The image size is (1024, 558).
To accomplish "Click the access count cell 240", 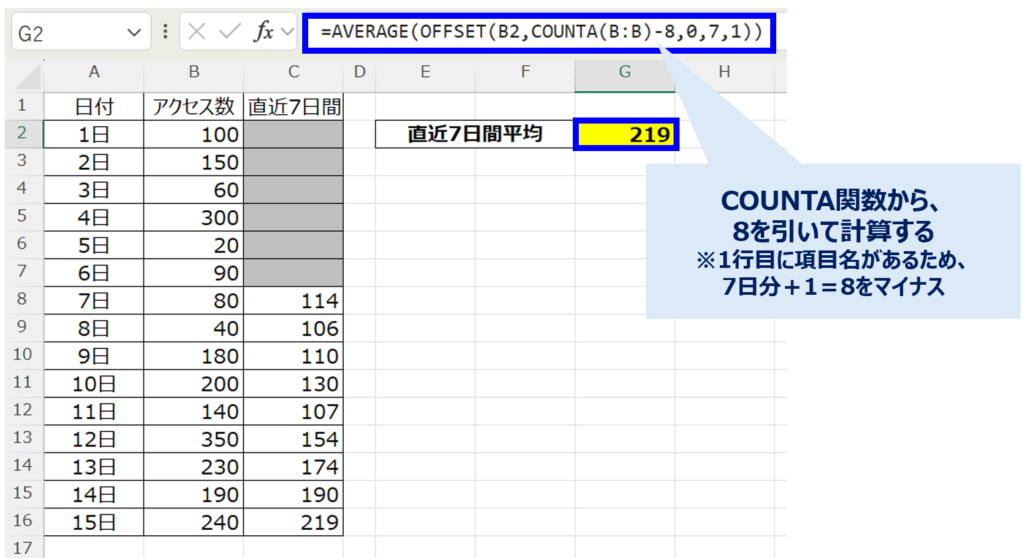I will [194, 522].
